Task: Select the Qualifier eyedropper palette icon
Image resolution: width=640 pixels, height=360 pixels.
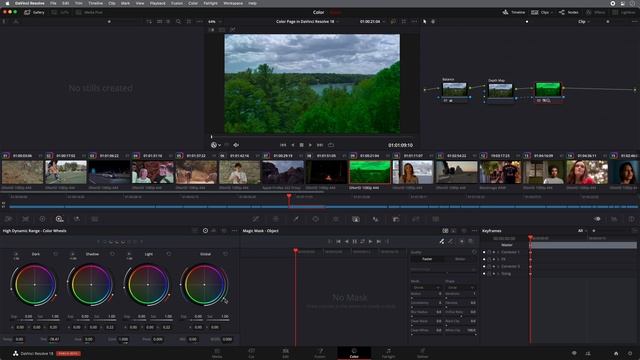Action: 296,219
